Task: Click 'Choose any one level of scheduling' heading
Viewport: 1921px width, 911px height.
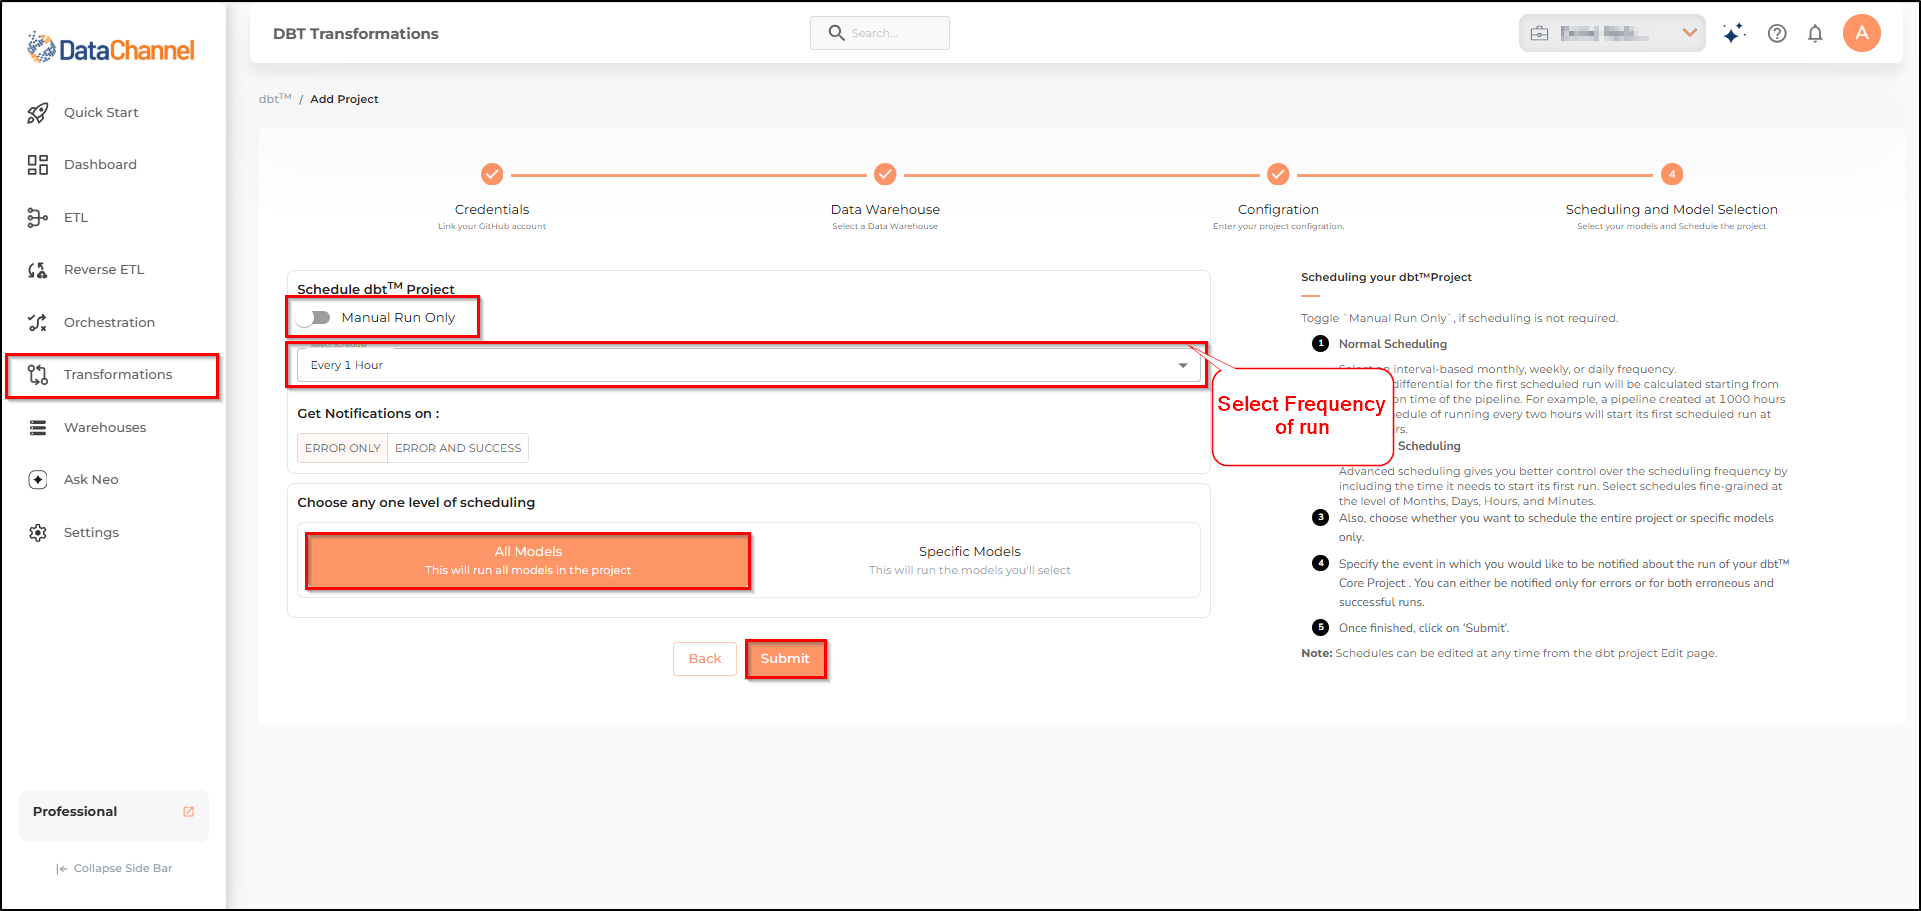Action: tap(416, 503)
